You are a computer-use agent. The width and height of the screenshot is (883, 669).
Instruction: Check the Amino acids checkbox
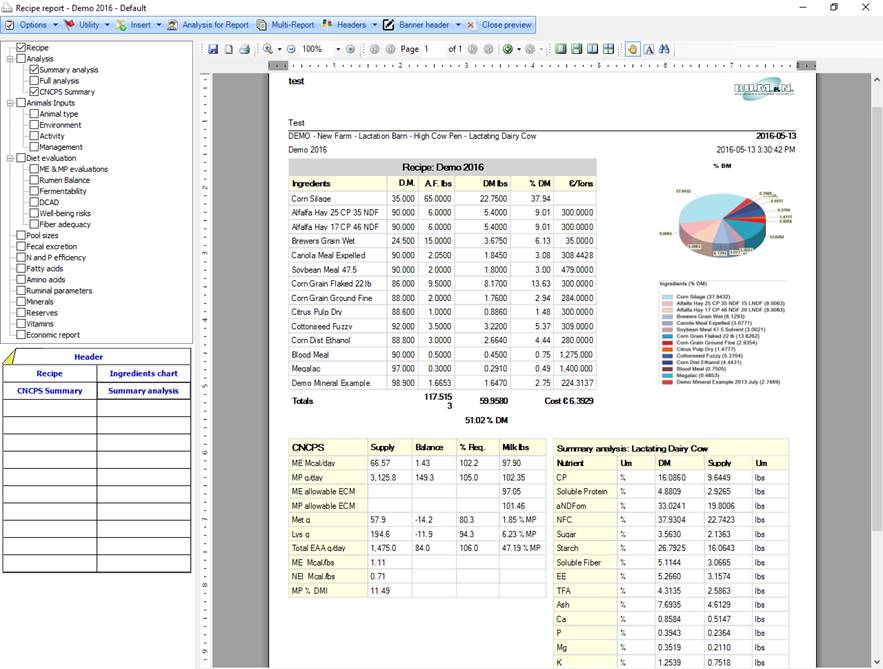click(x=21, y=279)
